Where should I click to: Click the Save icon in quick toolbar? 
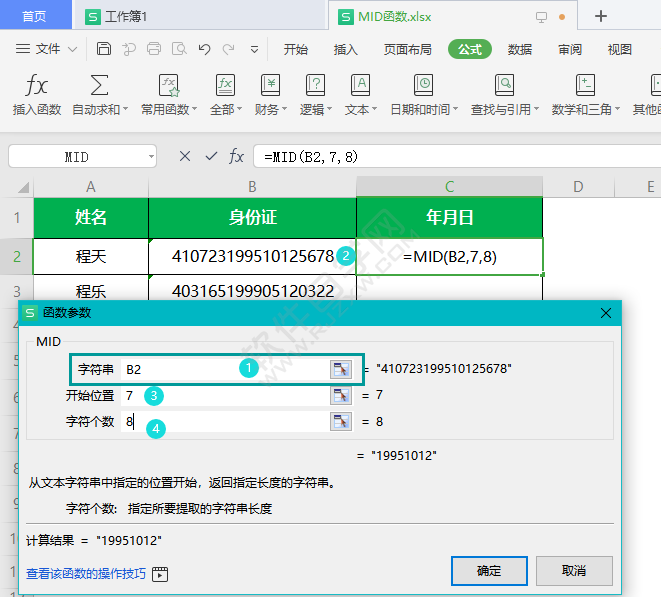(x=104, y=49)
